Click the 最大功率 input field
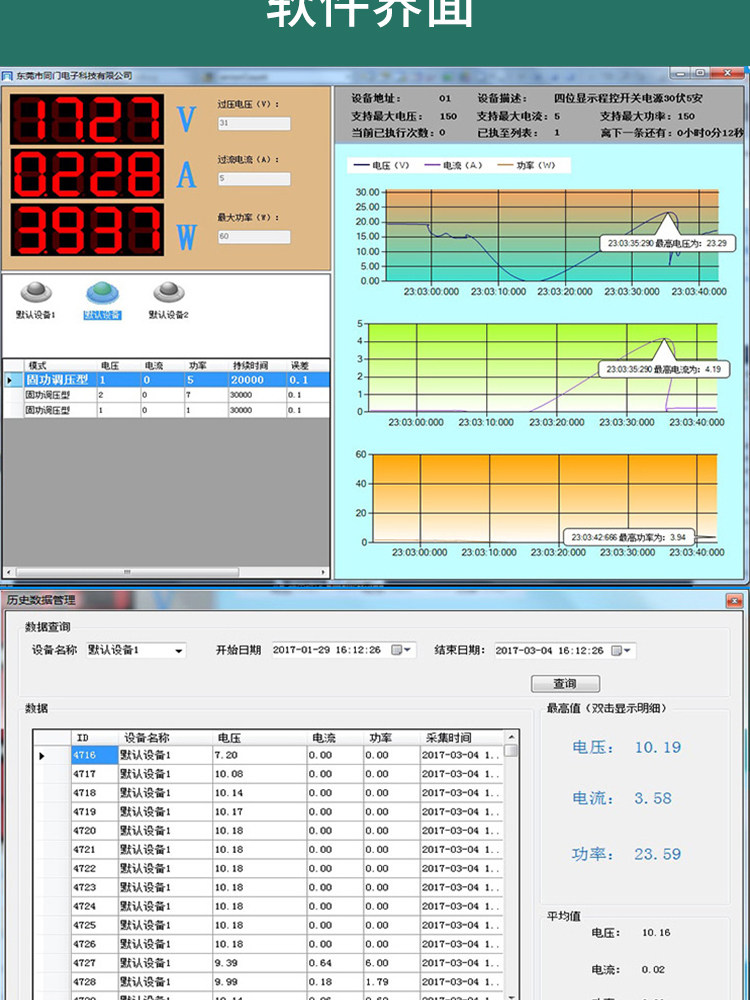750x1000 pixels. [254, 237]
